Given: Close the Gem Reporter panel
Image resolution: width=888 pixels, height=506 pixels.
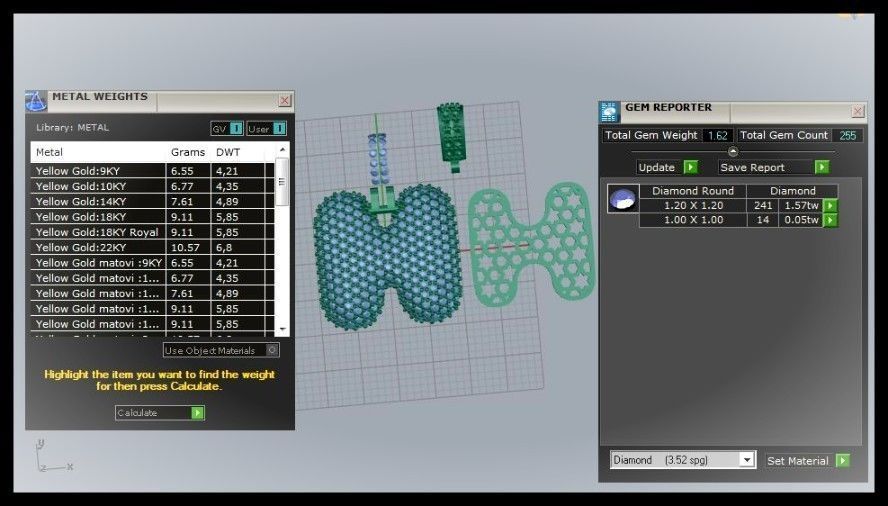Looking at the screenshot, I should tap(858, 111).
